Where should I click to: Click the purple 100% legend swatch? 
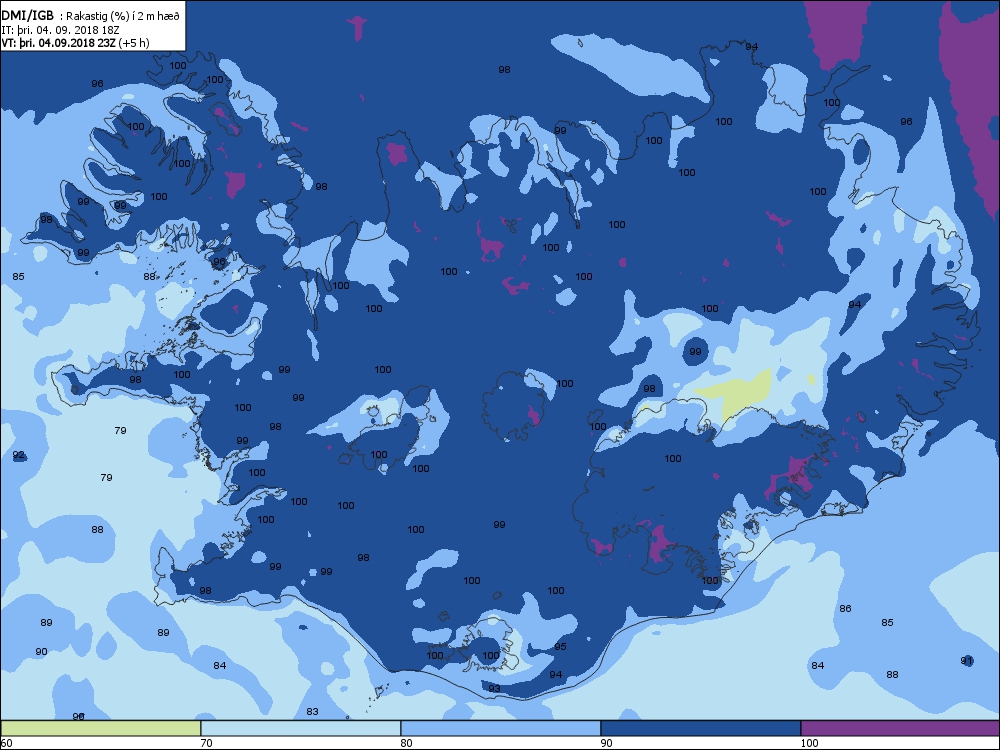(900, 728)
